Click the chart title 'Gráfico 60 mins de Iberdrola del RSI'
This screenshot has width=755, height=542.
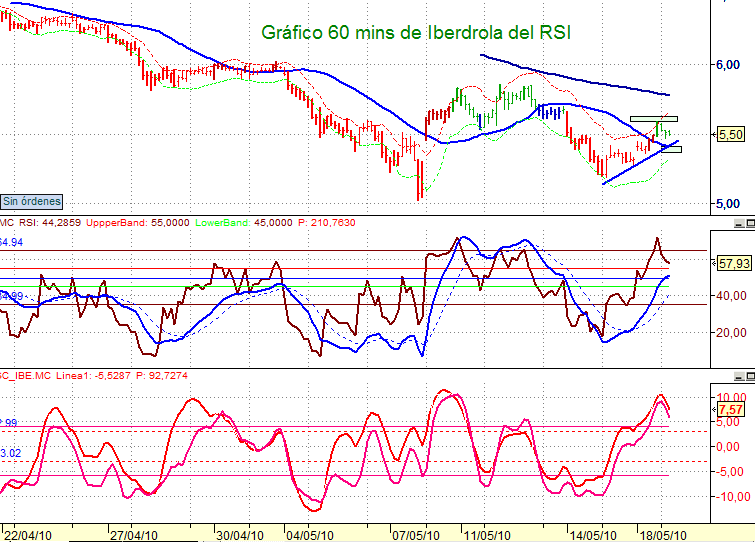tap(416, 33)
